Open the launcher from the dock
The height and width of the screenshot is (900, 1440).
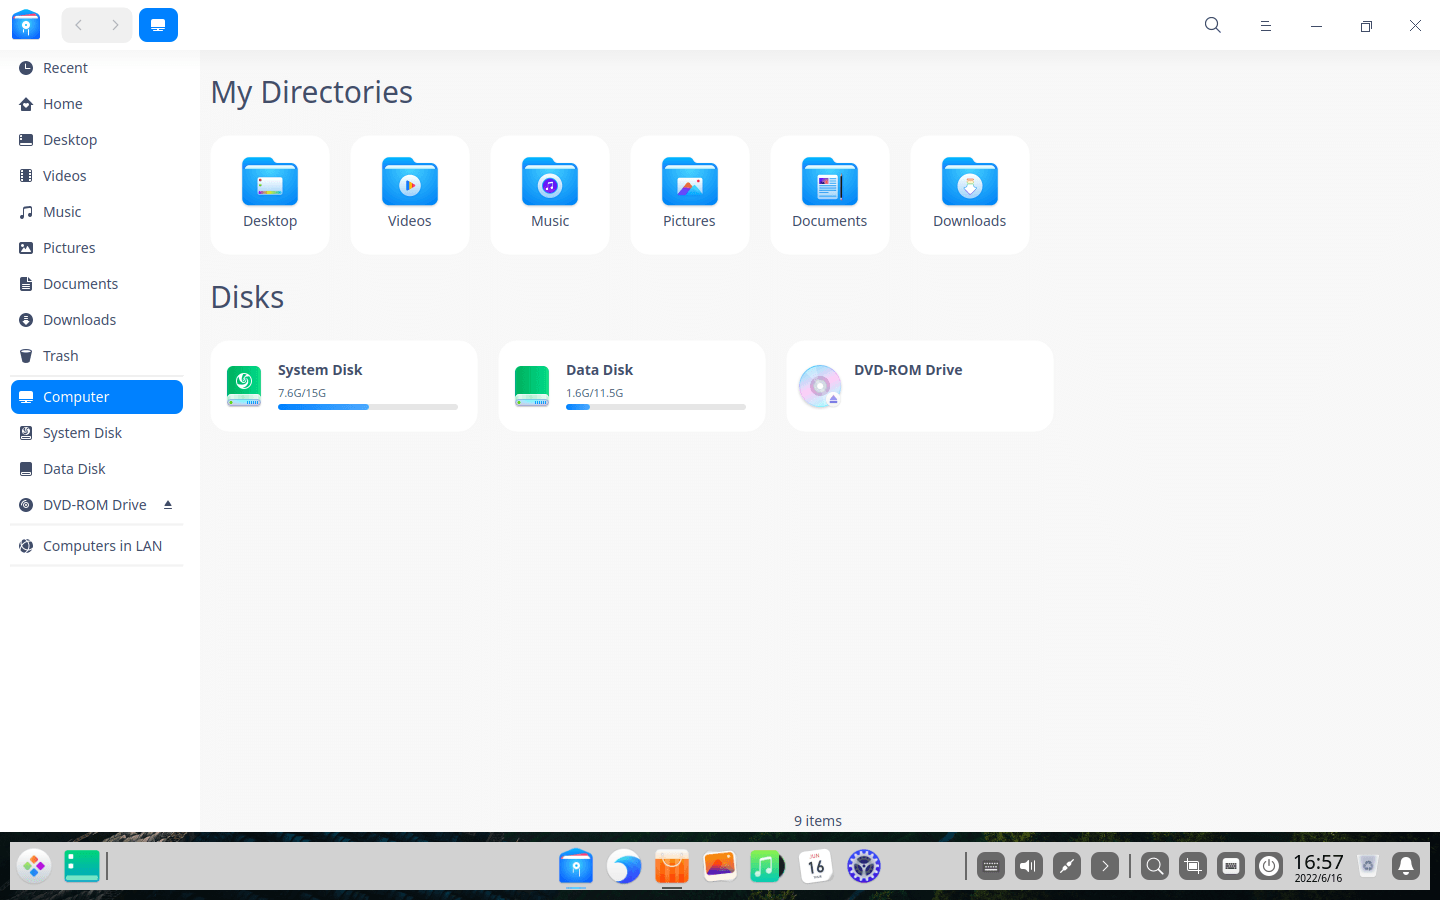click(34, 866)
